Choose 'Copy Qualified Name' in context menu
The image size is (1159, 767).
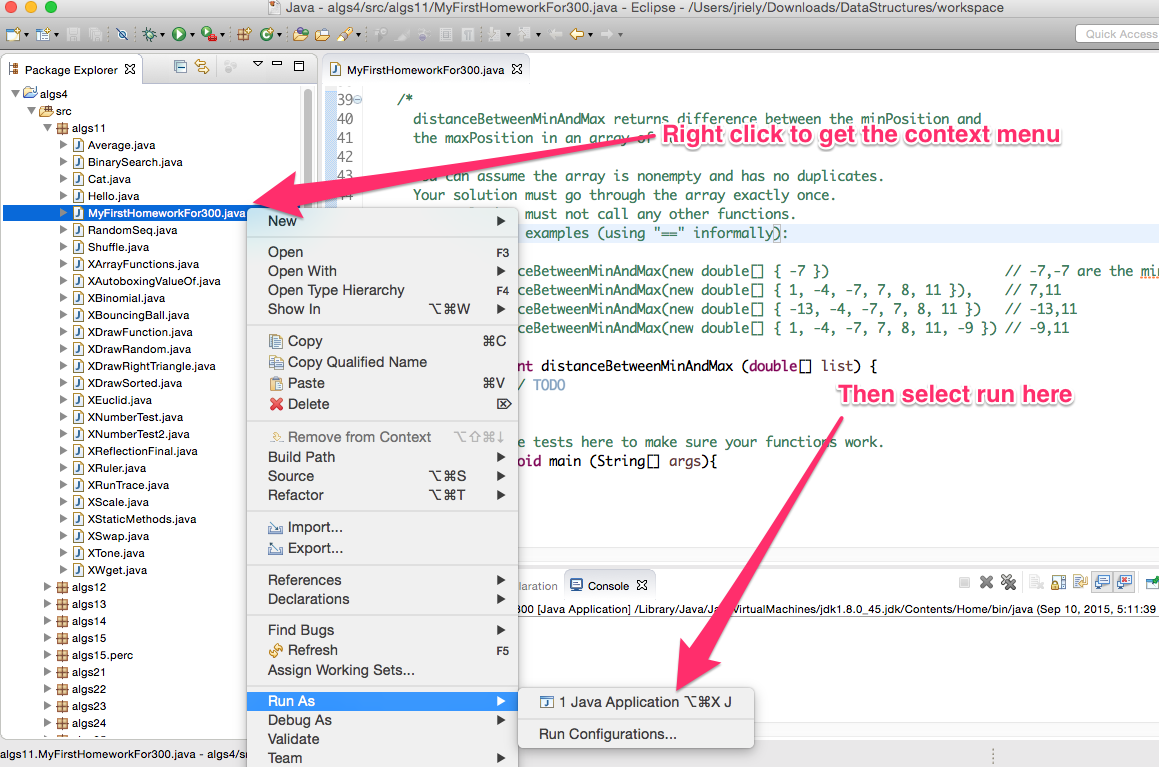(357, 362)
